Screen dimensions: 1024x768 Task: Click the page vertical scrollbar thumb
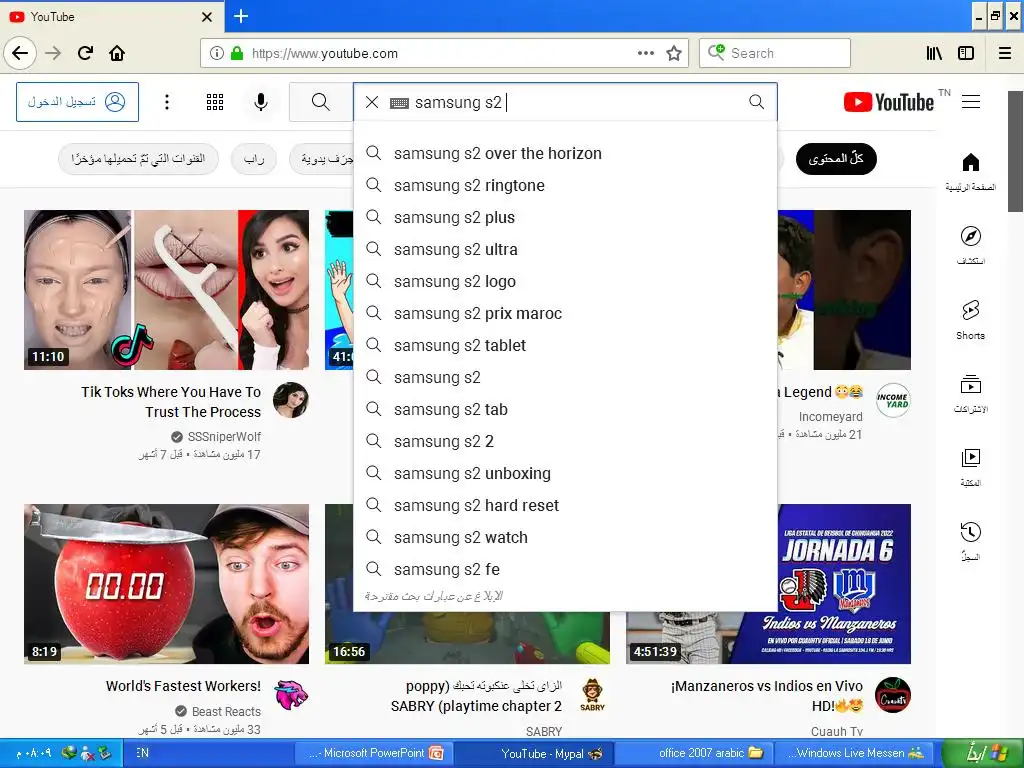1016,152
